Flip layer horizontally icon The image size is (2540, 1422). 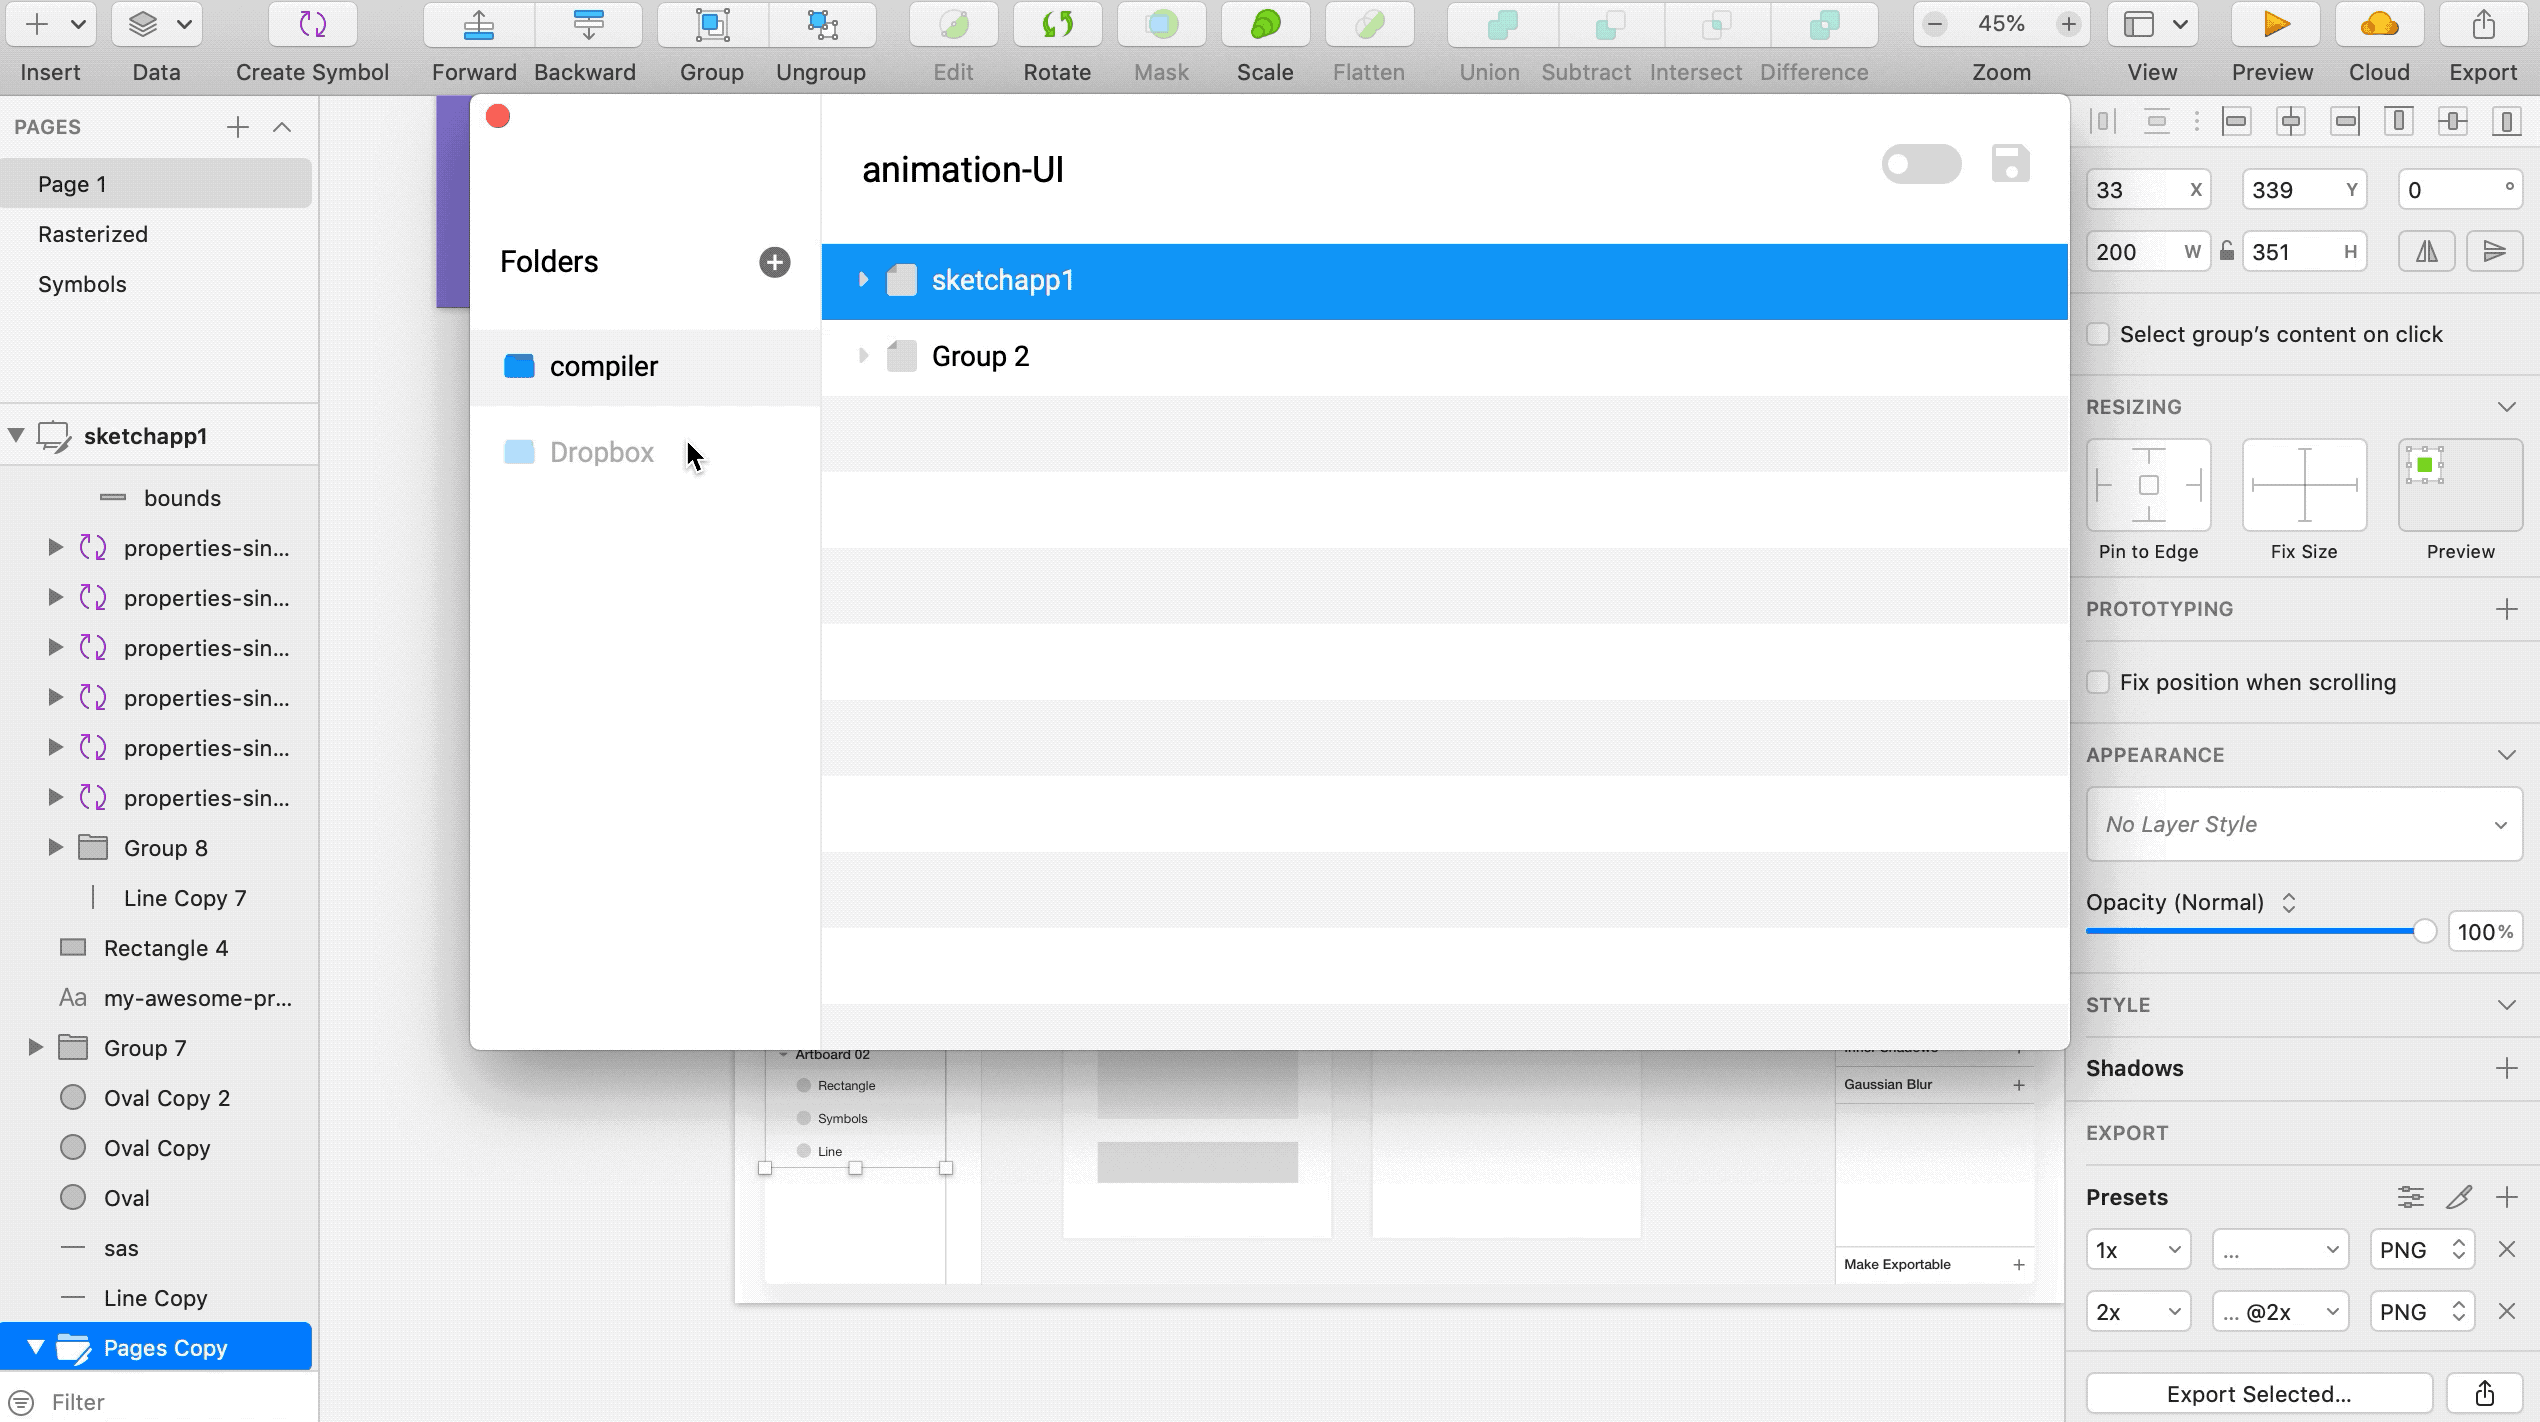[2426, 252]
